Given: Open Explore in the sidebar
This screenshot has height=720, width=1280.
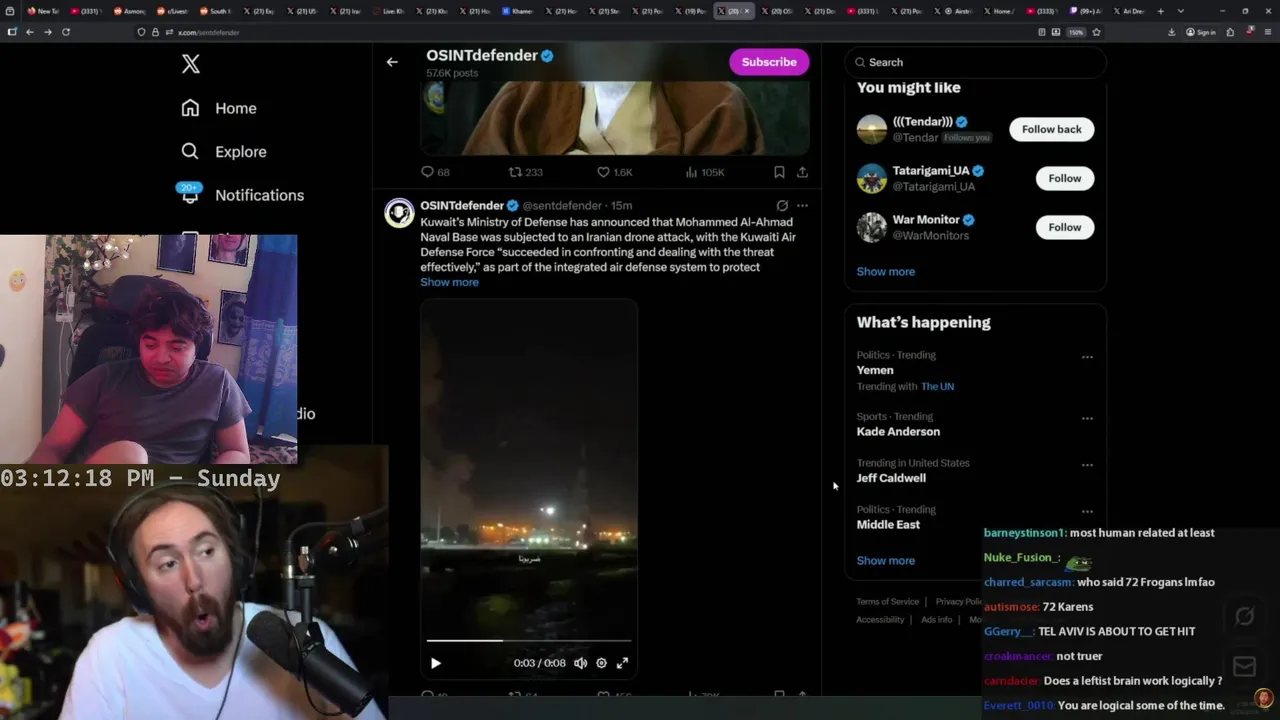Looking at the screenshot, I should pyautogui.click(x=224, y=152).
